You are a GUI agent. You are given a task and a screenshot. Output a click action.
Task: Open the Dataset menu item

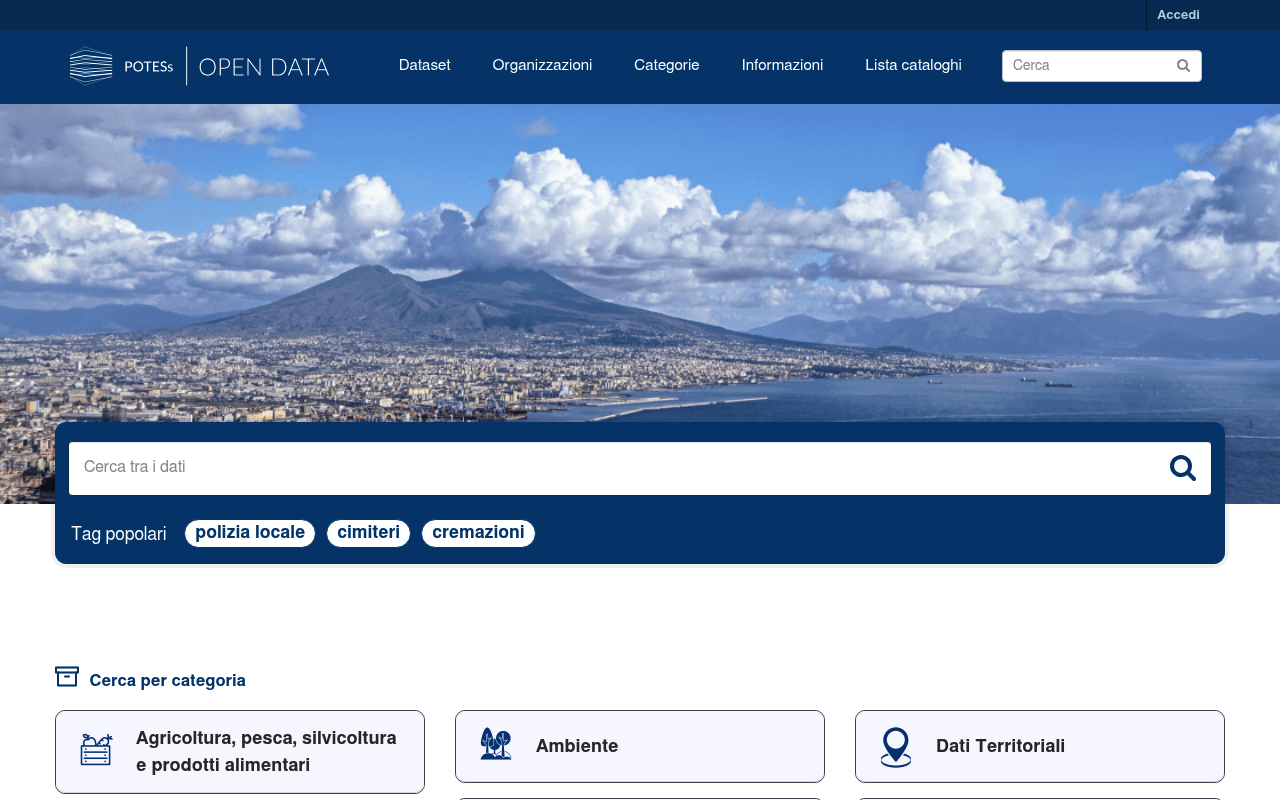click(425, 66)
